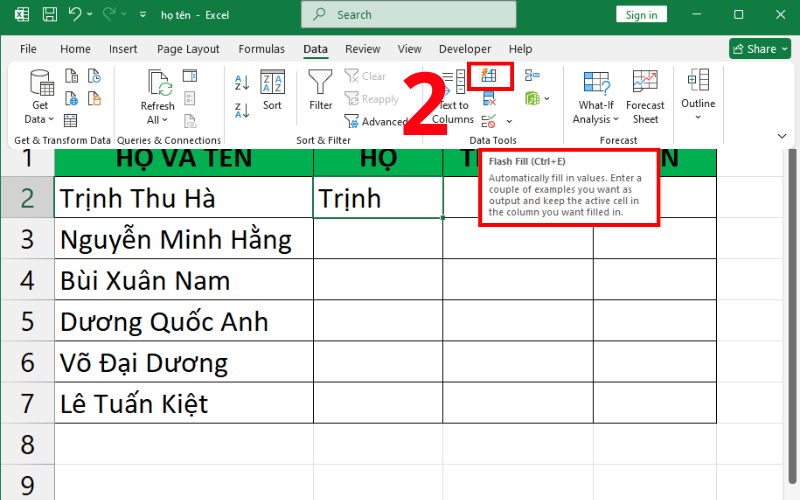Select cell containing Võ Đại Dương
This screenshot has width=800, height=500.
click(184, 362)
